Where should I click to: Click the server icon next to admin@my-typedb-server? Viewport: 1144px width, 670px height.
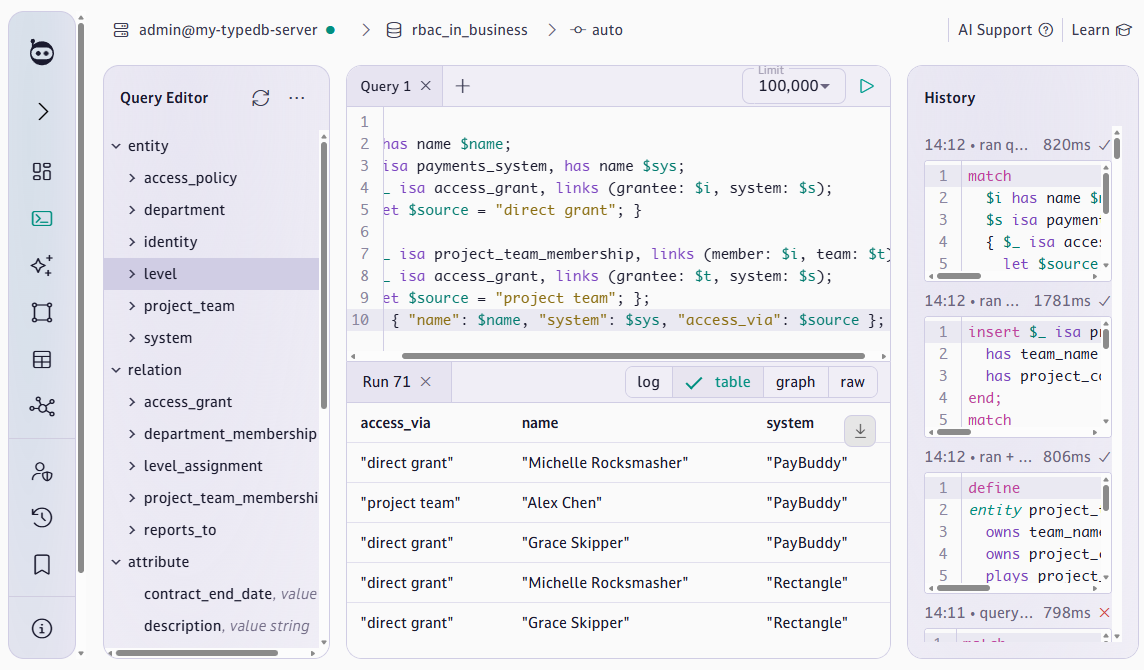121,30
